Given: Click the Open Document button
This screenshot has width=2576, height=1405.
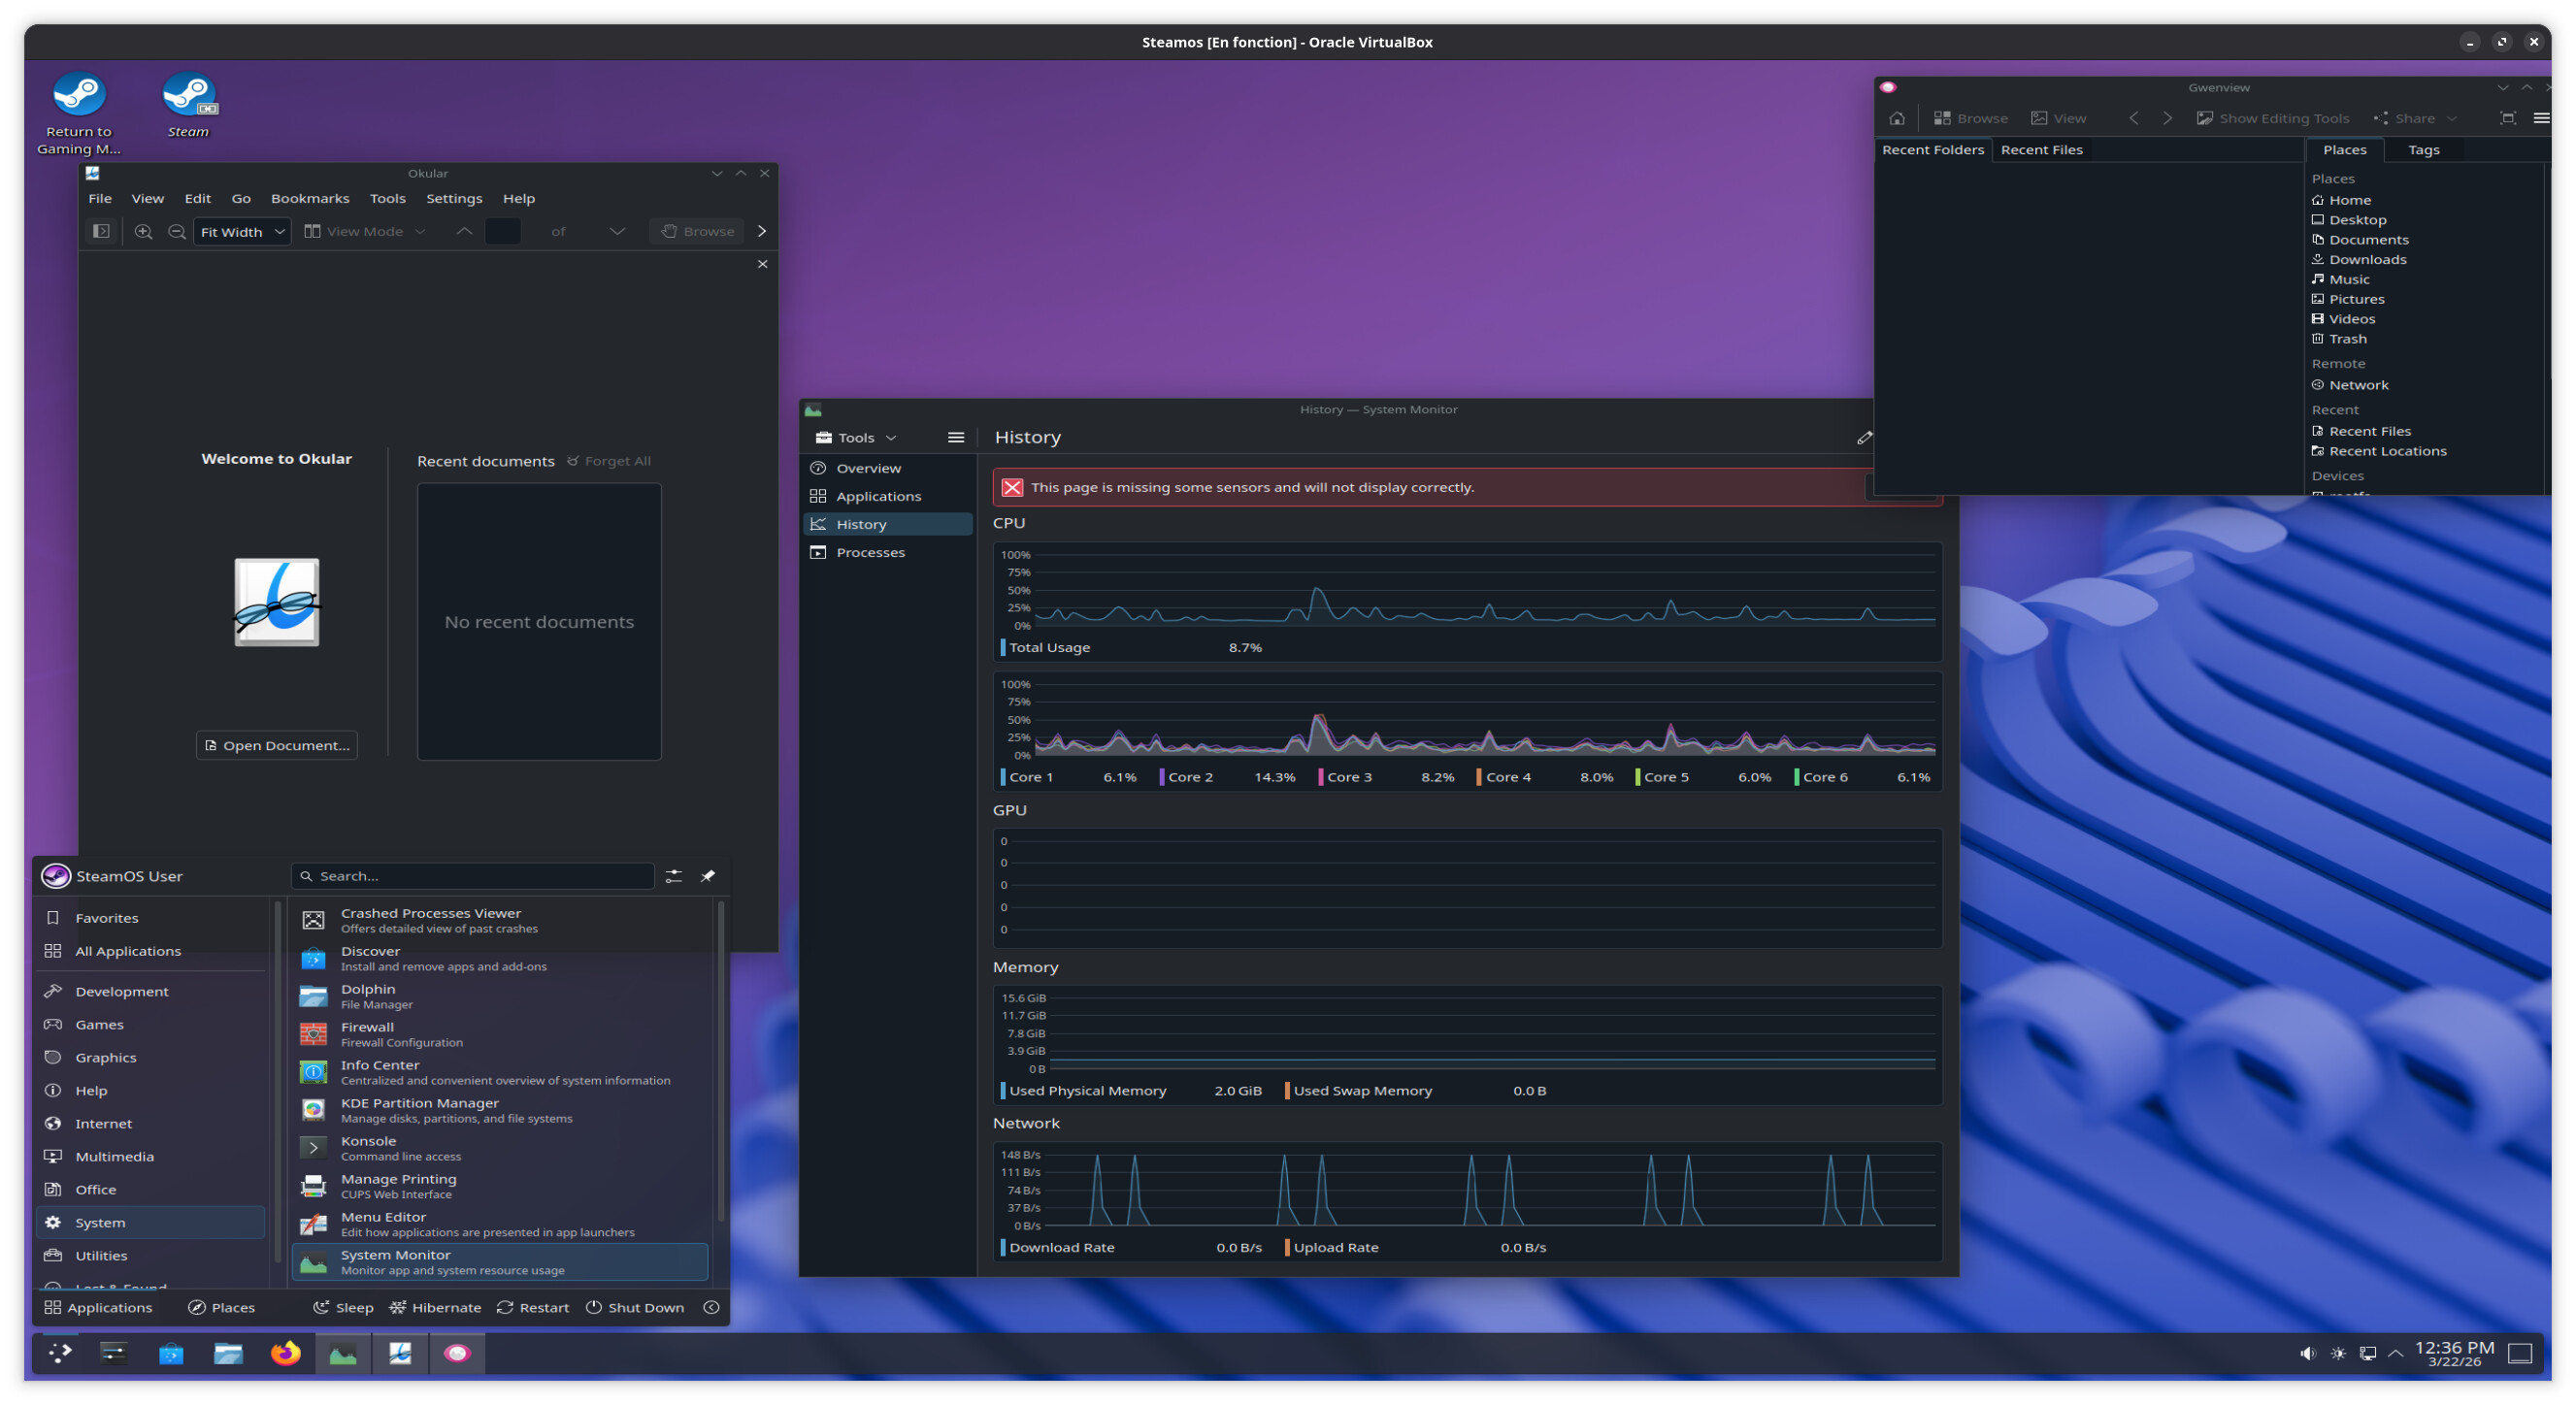Looking at the screenshot, I should (277, 745).
